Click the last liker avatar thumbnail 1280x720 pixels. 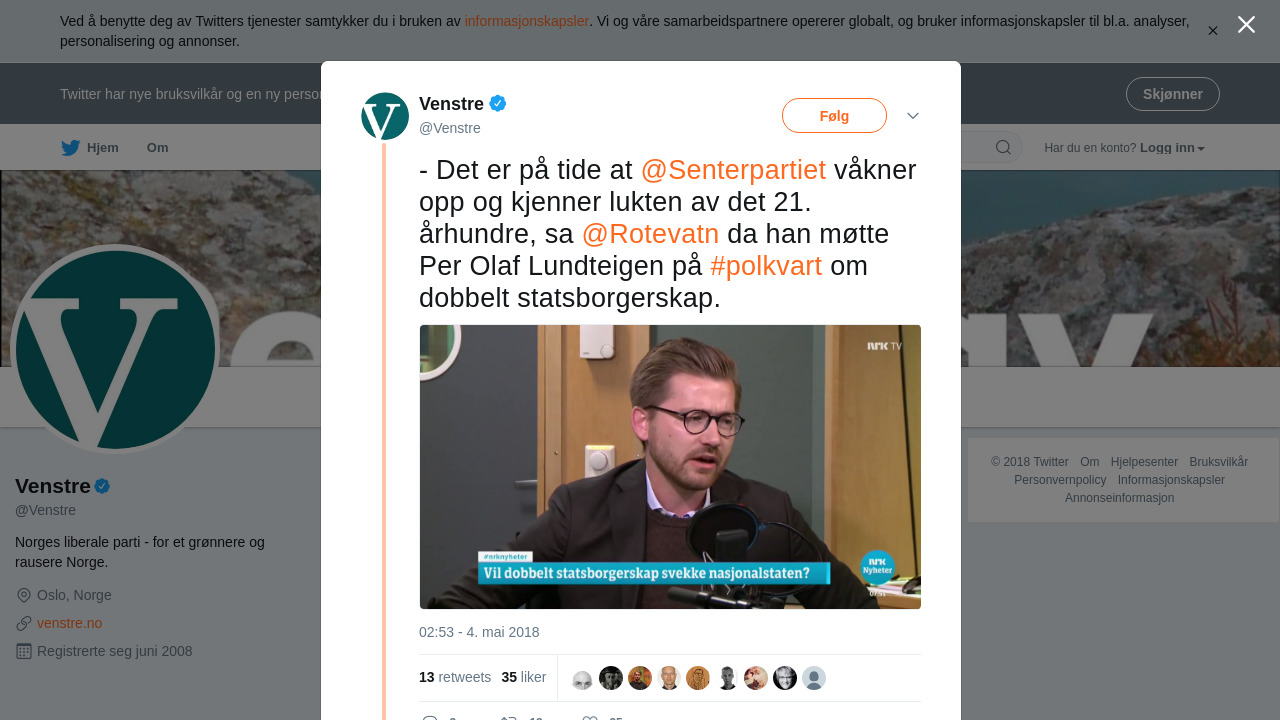click(814, 678)
